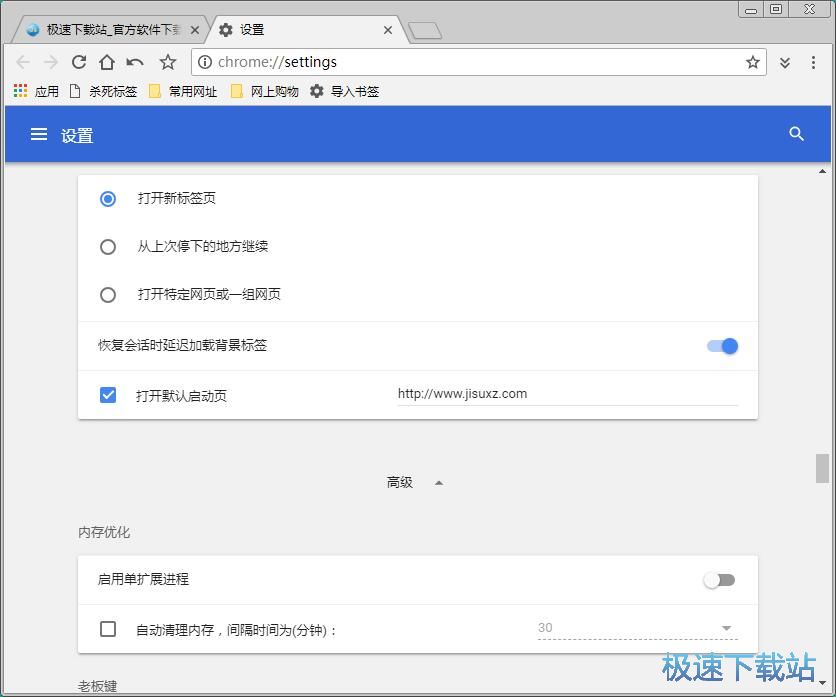The width and height of the screenshot is (836, 697).
Task: Close the 设置 tab
Action: pyautogui.click(x=388, y=30)
